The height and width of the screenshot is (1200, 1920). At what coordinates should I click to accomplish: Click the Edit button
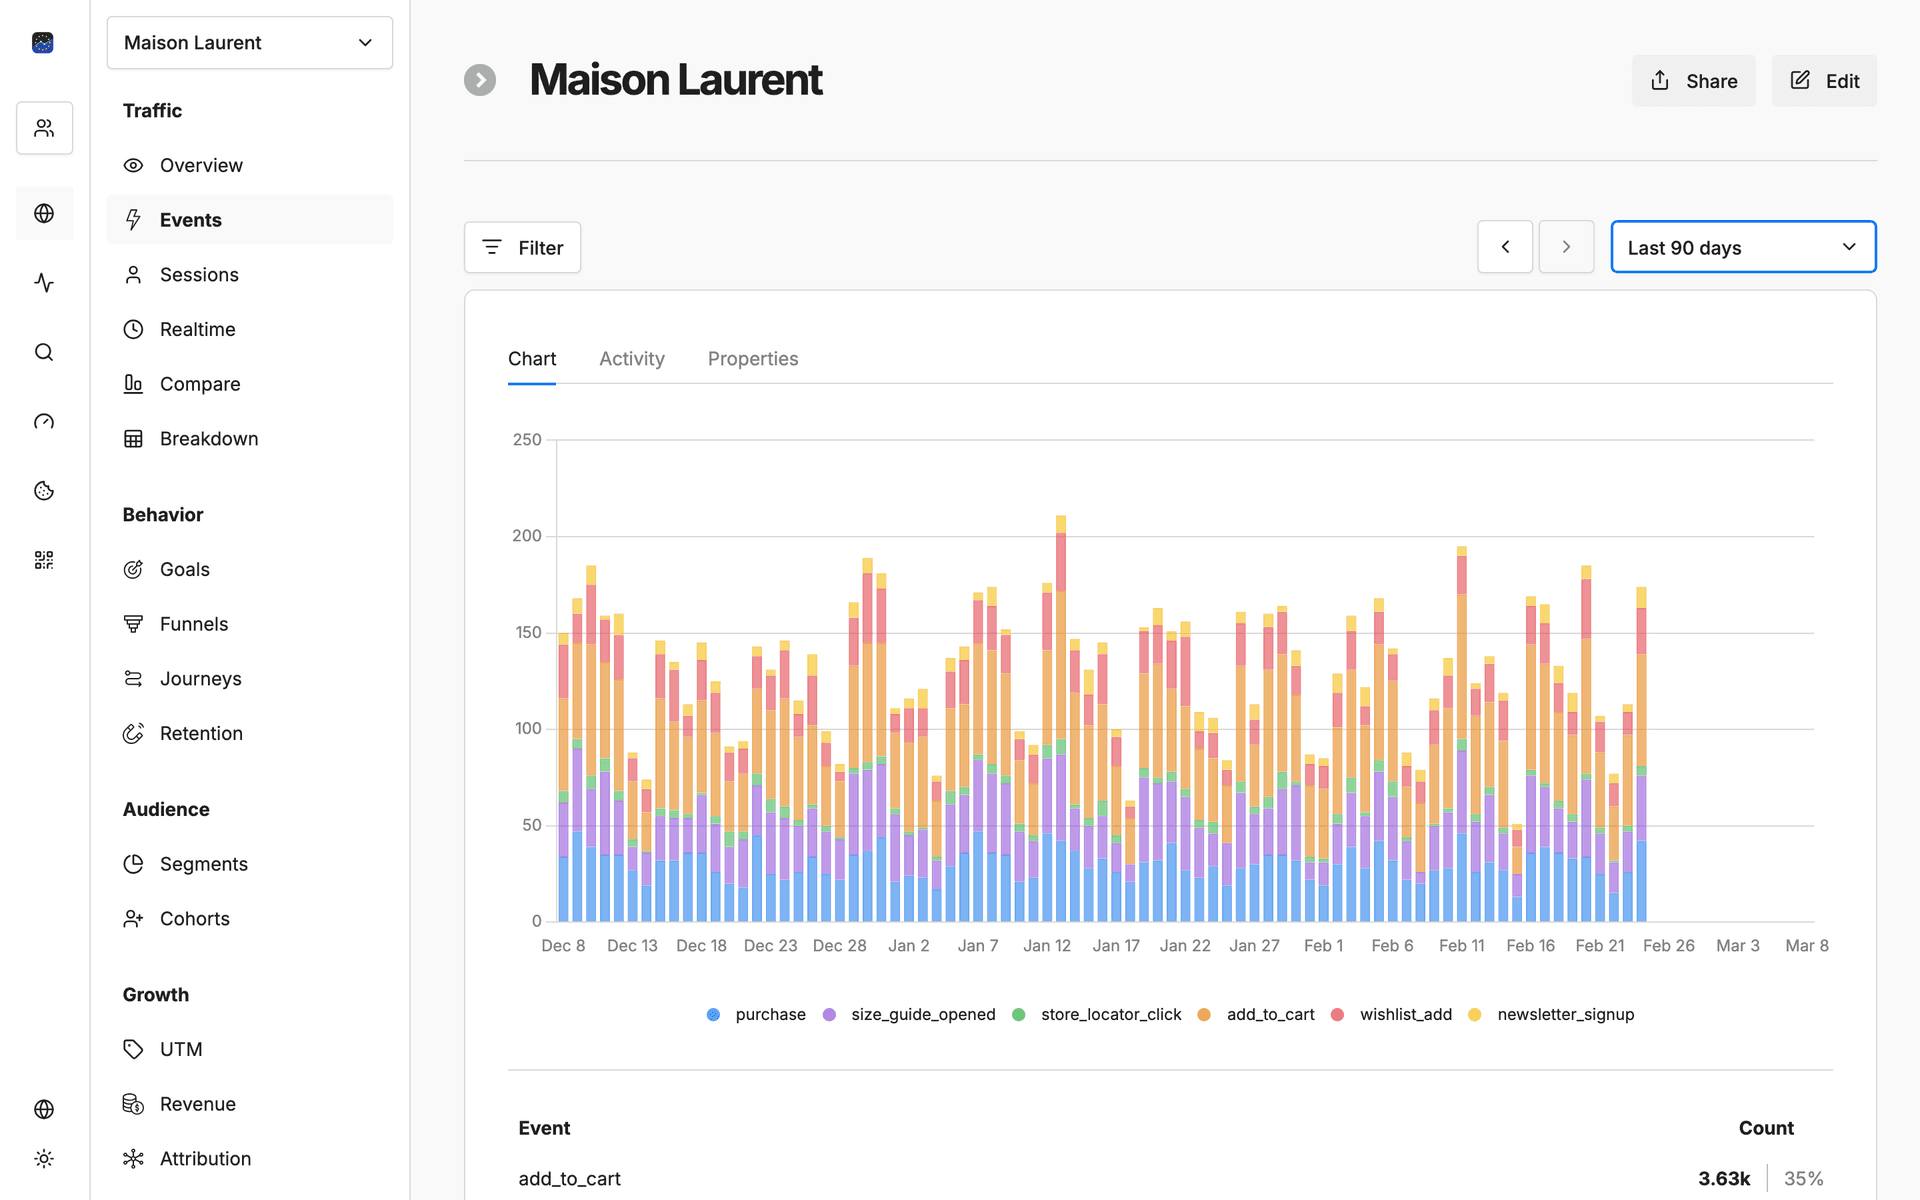pyautogui.click(x=1824, y=81)
